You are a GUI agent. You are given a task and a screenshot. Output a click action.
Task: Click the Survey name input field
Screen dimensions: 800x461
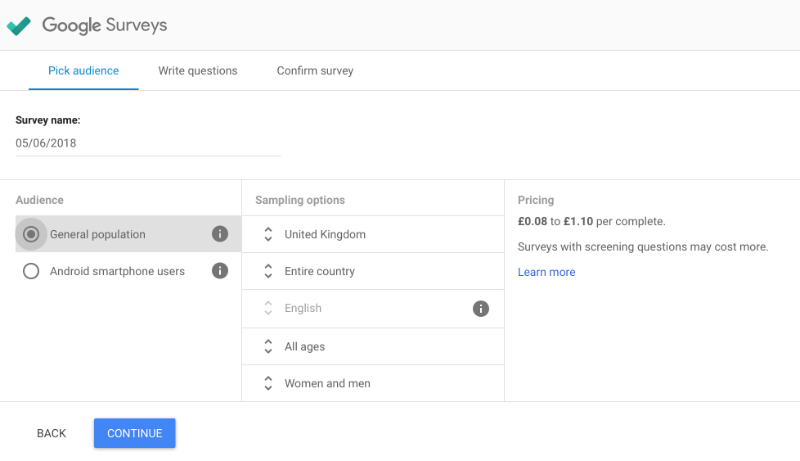148,143
